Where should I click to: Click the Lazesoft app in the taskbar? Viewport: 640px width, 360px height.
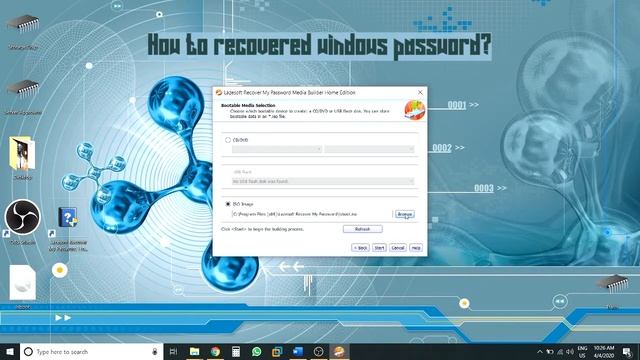(x=339, y=351)
